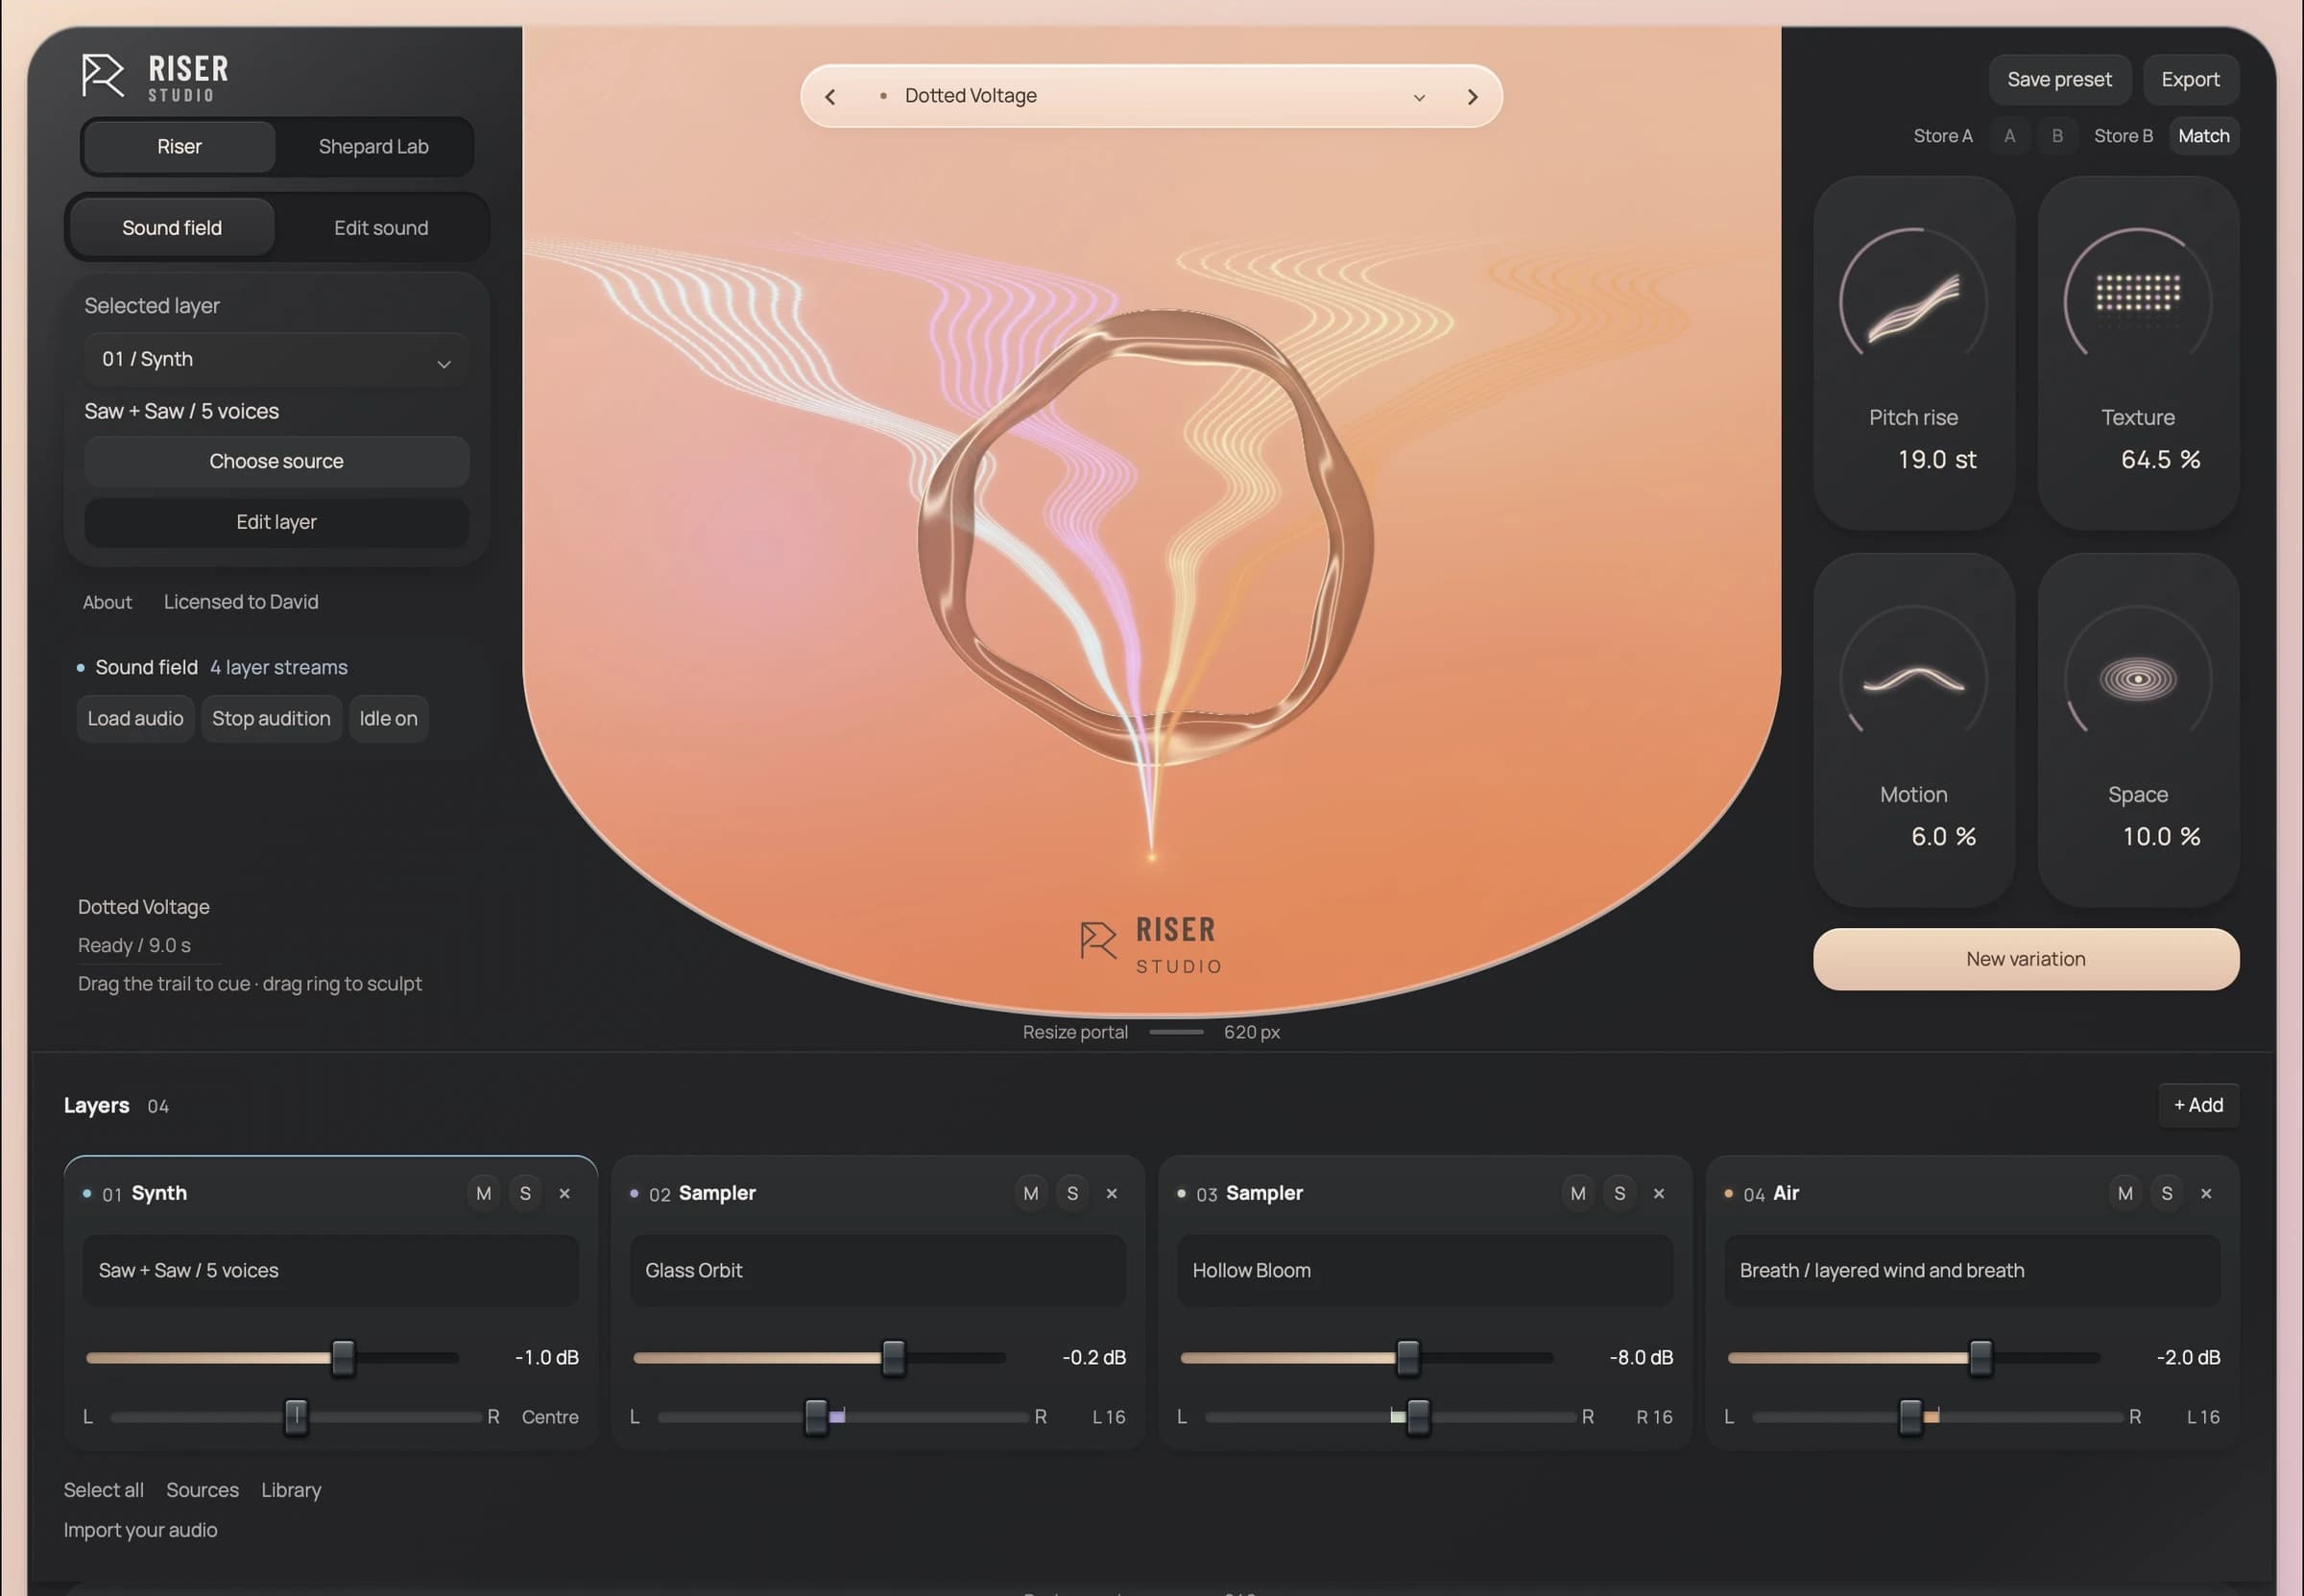
Task: Mute the 01 Synth layer
Action: click(x=484, y=1193)
